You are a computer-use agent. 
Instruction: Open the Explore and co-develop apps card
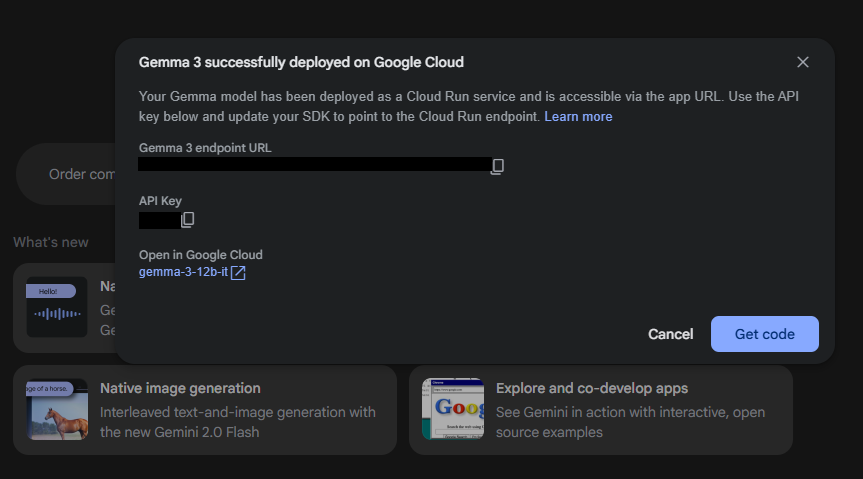pyautogui.click(x=600, y=410)
